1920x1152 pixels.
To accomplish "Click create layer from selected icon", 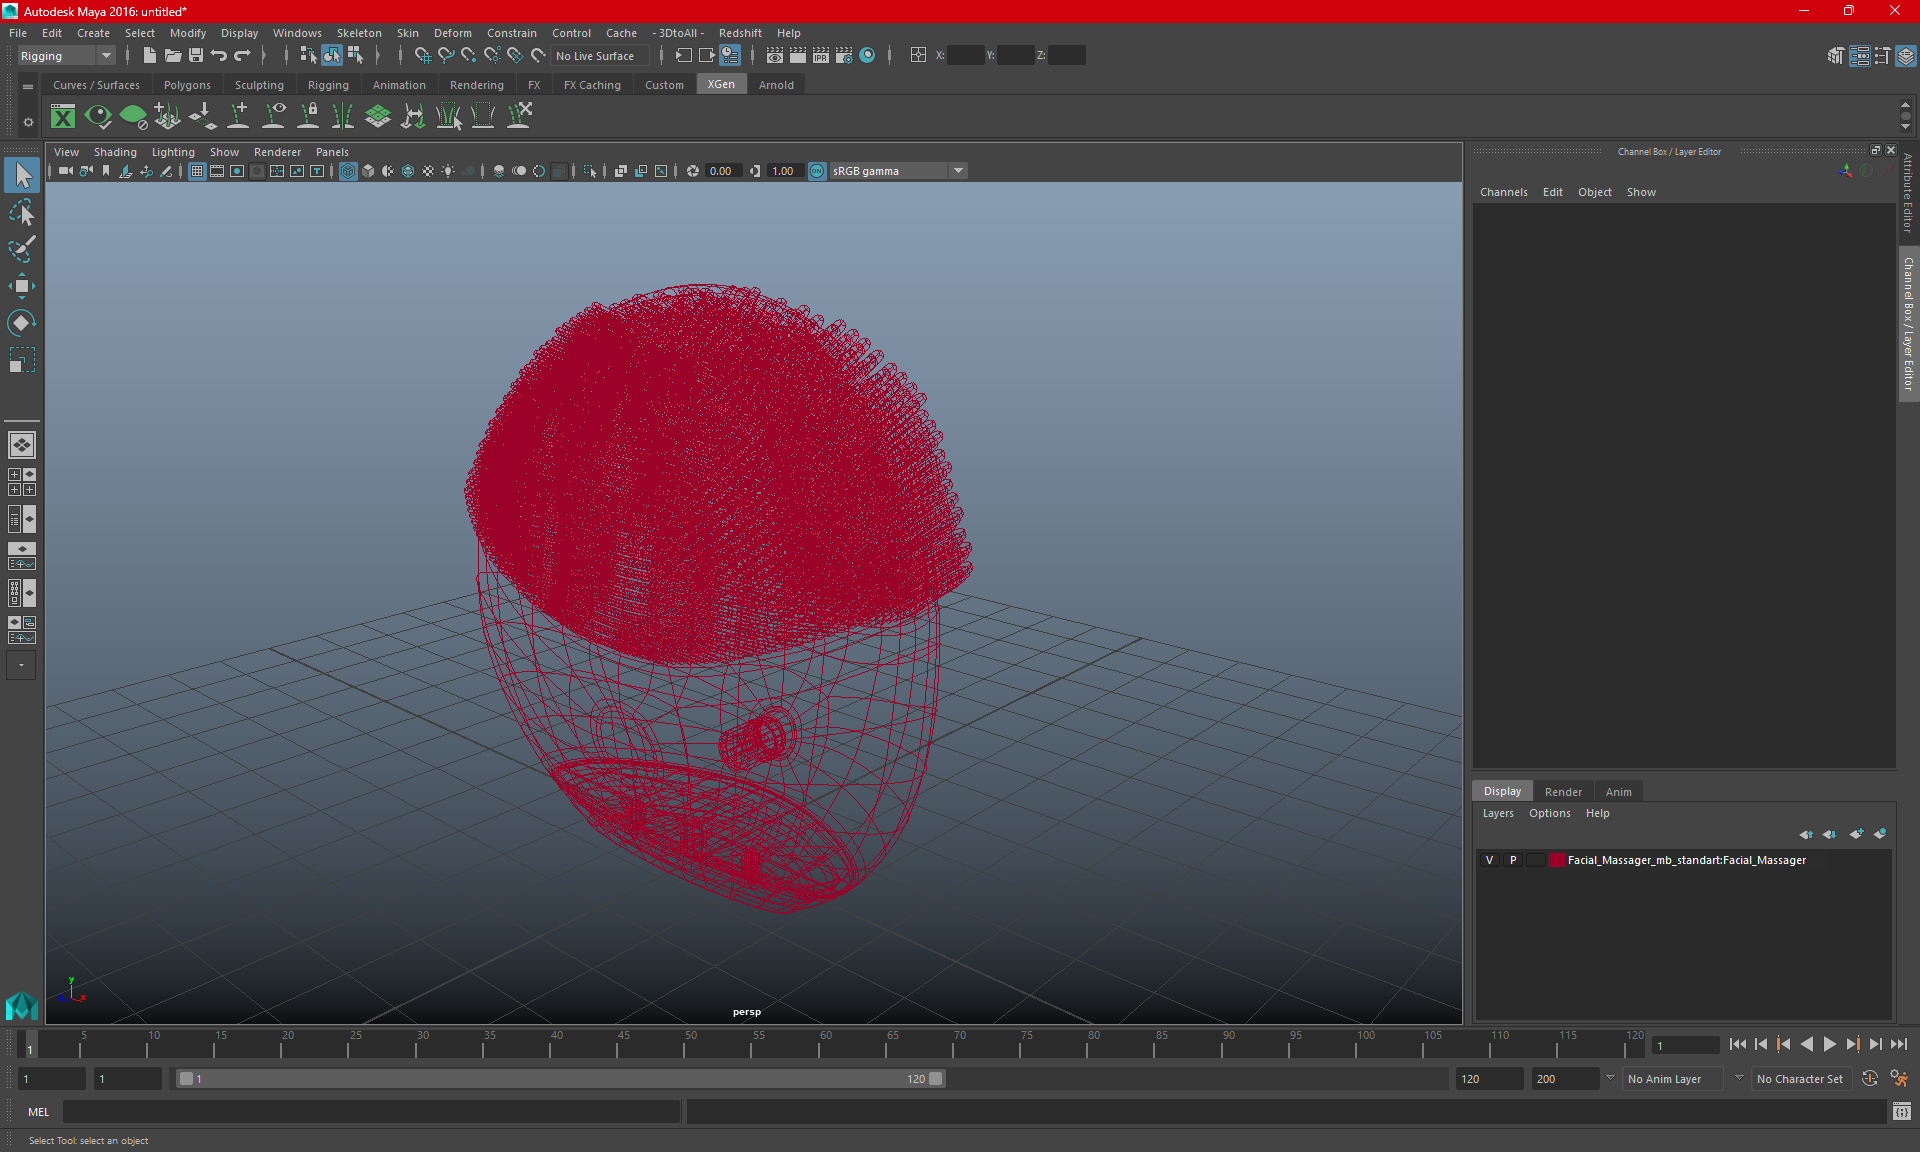I will [x=1880, y=834].
